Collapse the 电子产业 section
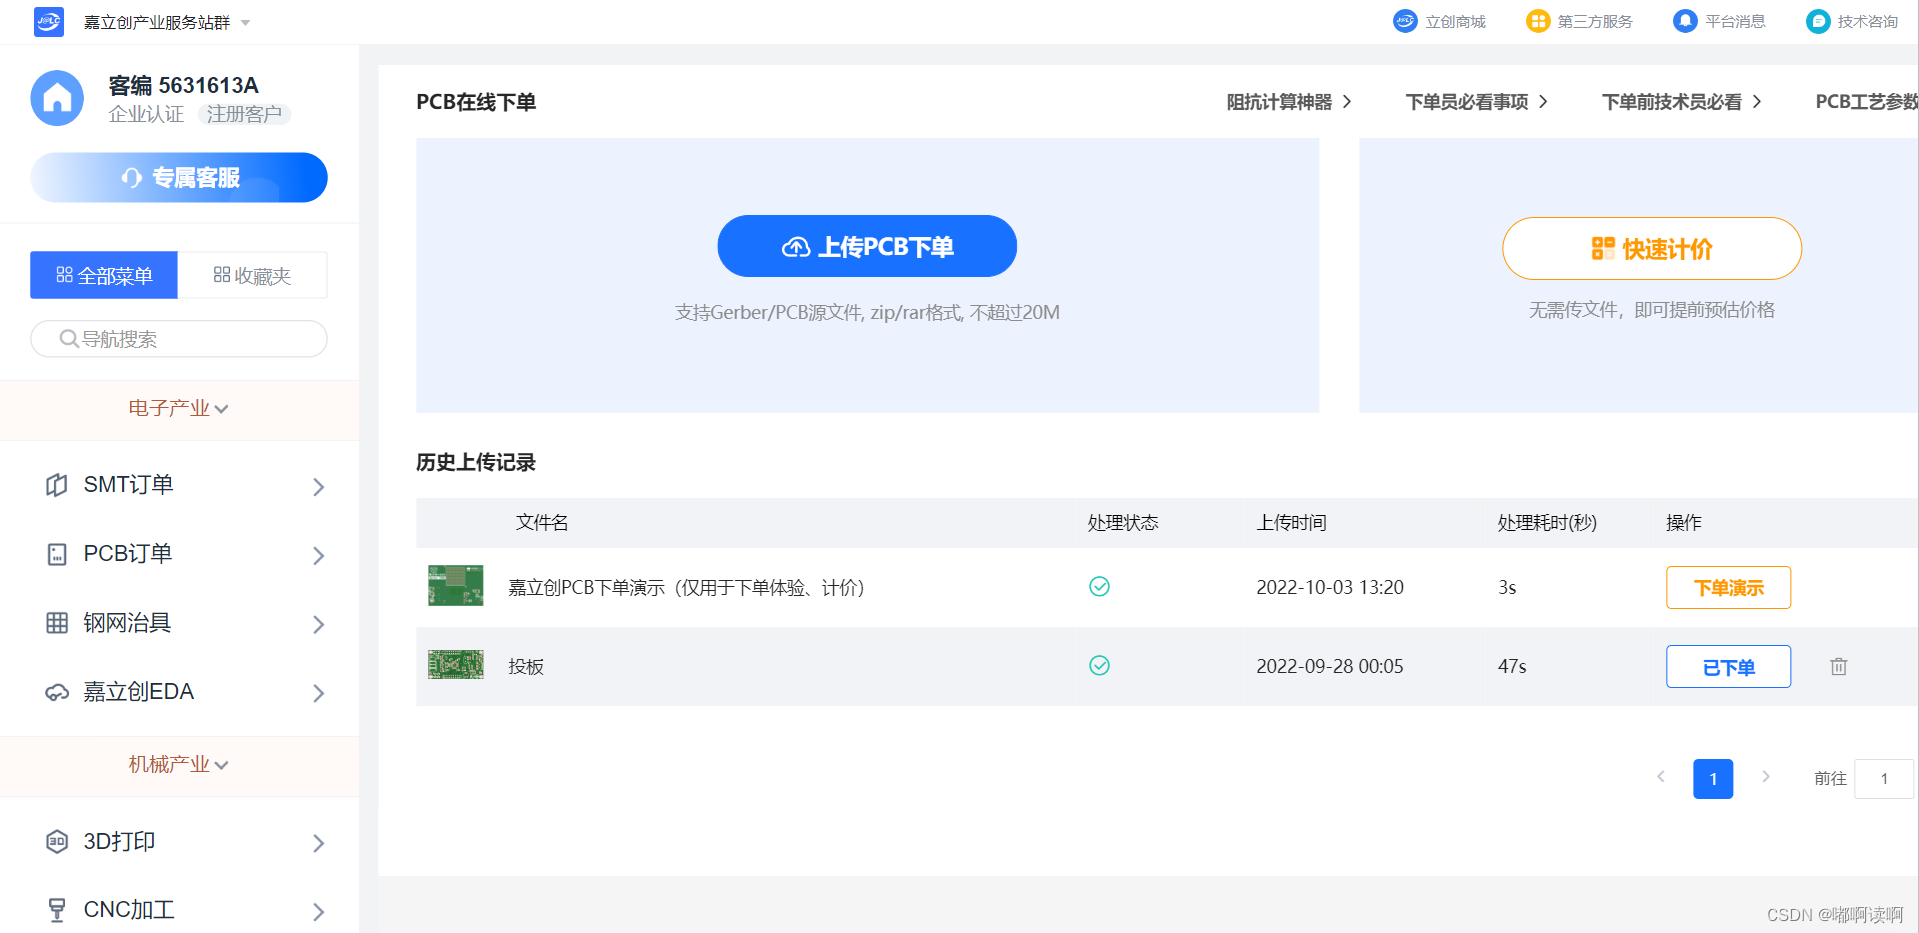 point(179,408)
